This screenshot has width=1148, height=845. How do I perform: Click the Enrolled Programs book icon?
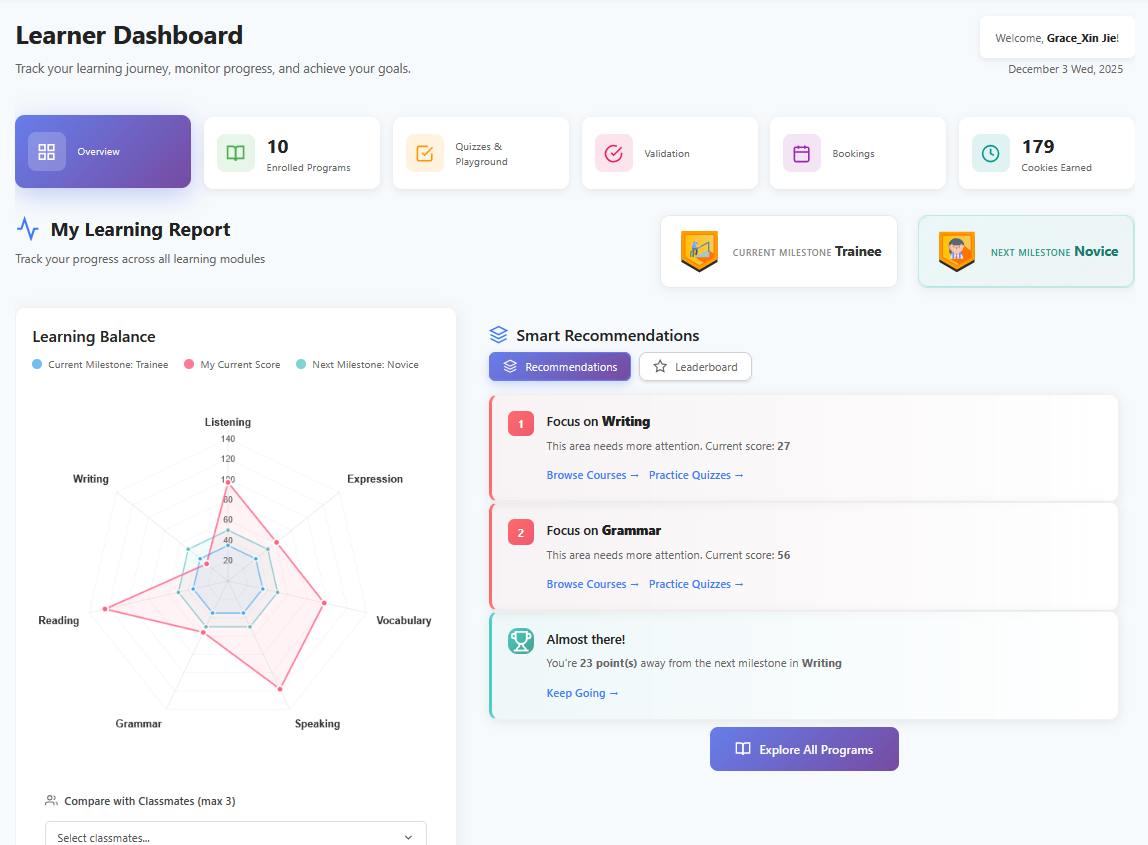point(236,153)
